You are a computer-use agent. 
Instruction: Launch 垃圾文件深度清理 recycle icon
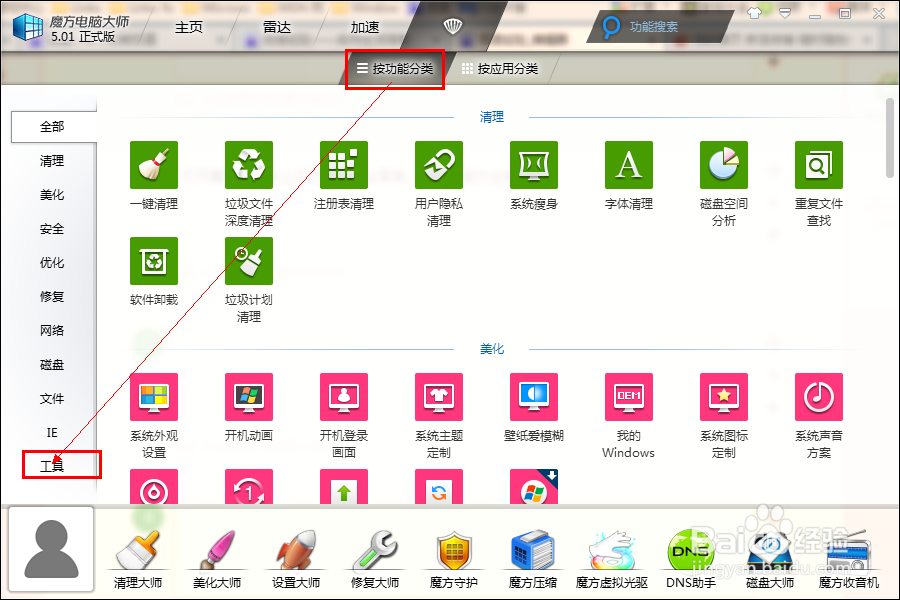[249, 165]
